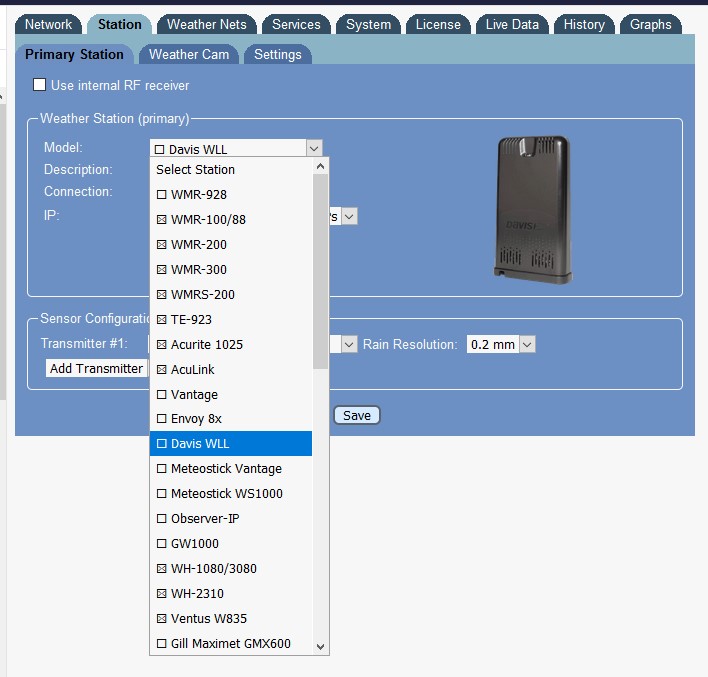Choose WMRS-200 station model

point(231,294)
